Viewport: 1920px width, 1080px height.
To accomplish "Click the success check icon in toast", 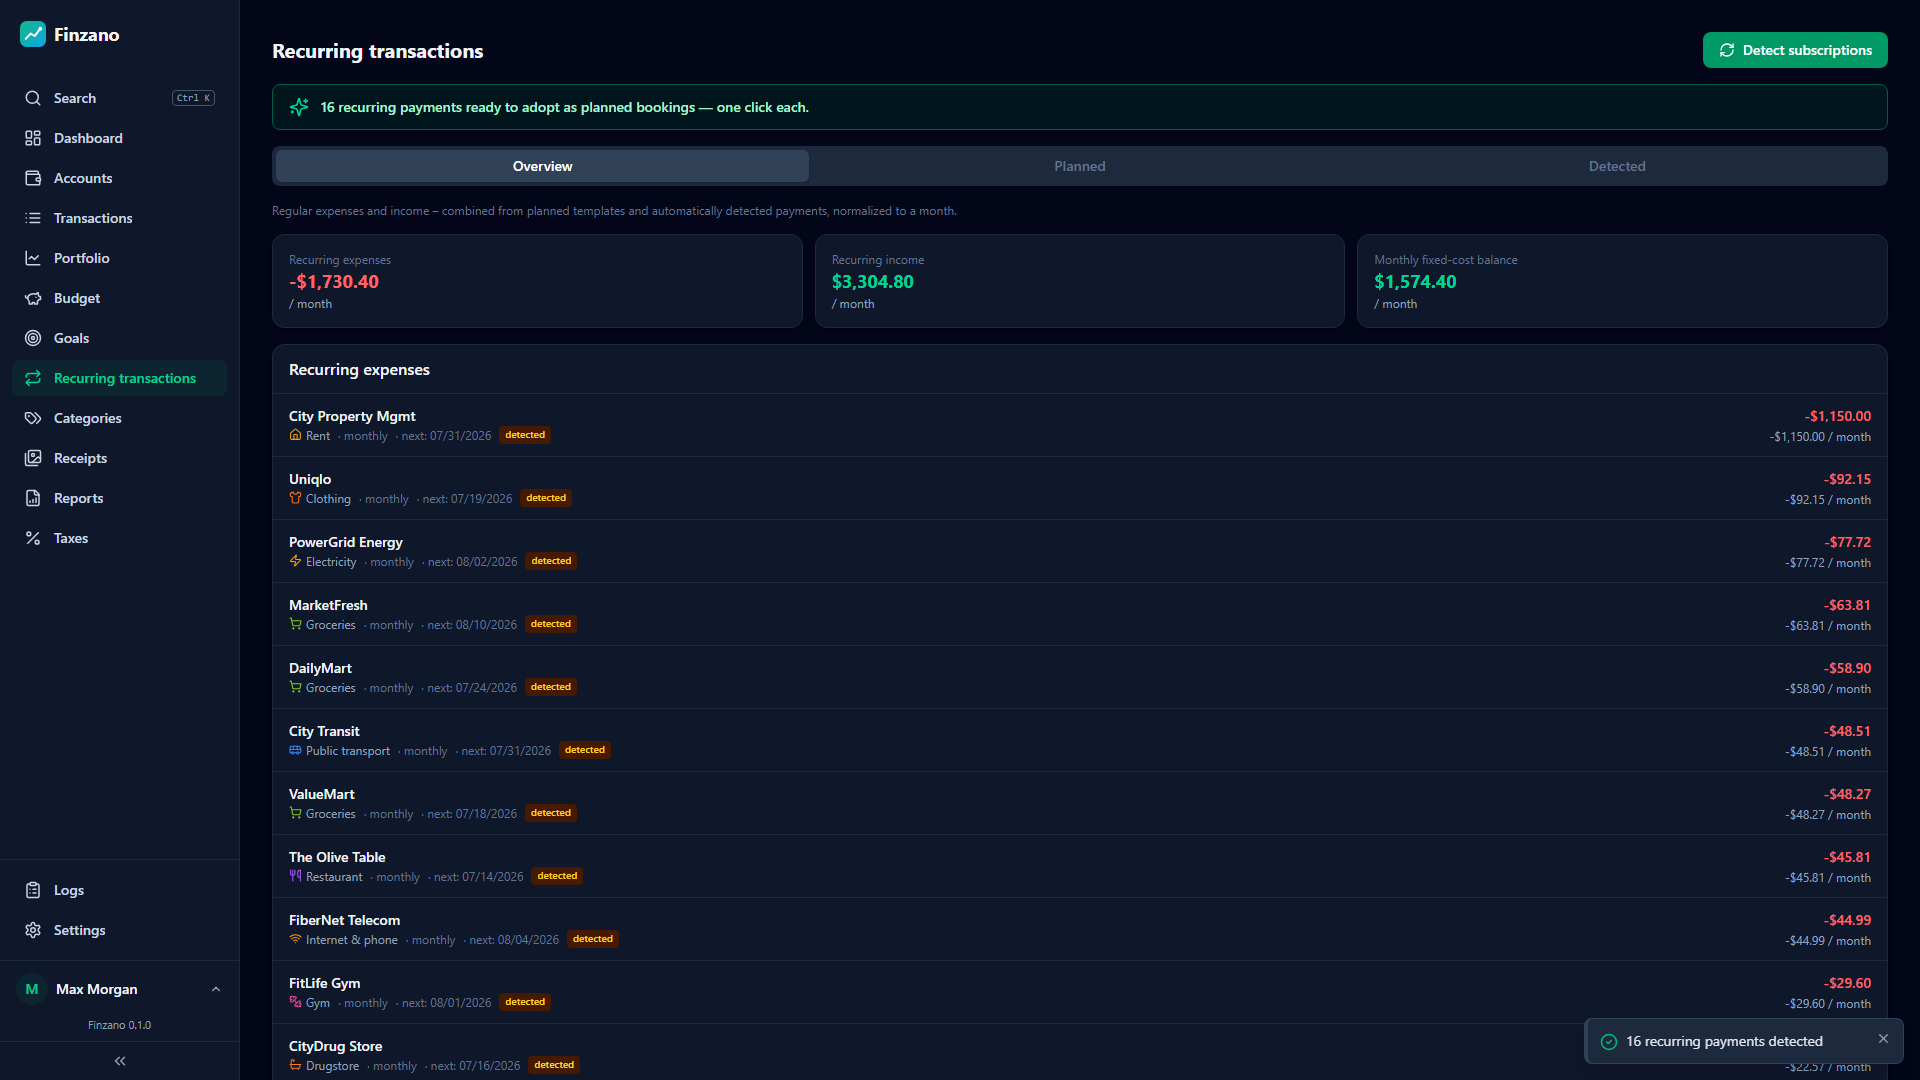I will tap(1609, 1041).
